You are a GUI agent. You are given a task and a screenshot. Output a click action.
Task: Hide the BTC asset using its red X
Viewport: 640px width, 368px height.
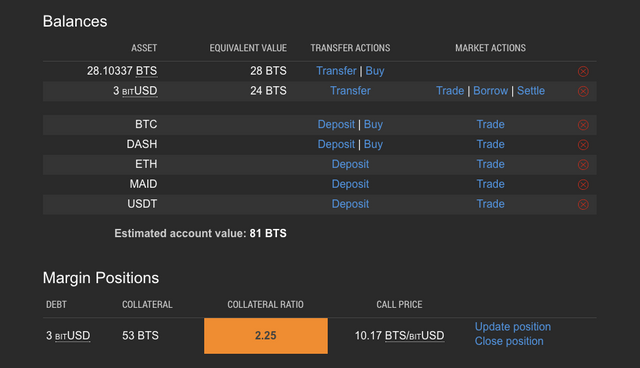pos(583,125)
